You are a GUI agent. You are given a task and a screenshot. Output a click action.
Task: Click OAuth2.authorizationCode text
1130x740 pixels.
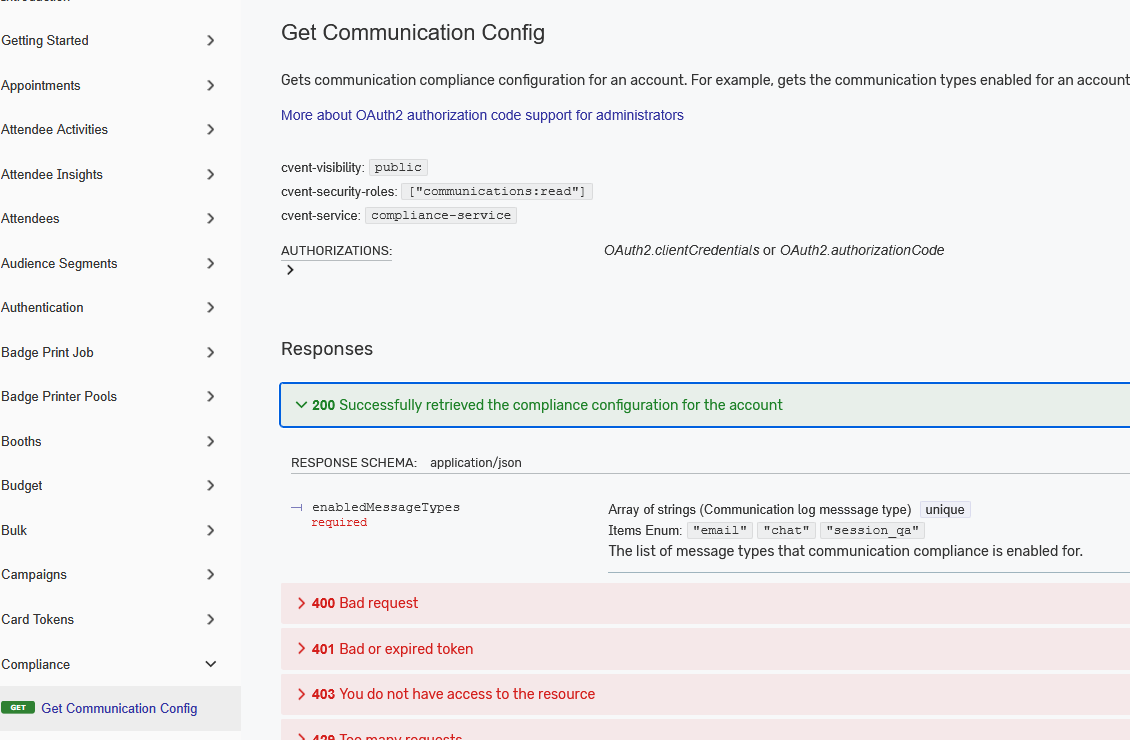[x=862, y=250]
